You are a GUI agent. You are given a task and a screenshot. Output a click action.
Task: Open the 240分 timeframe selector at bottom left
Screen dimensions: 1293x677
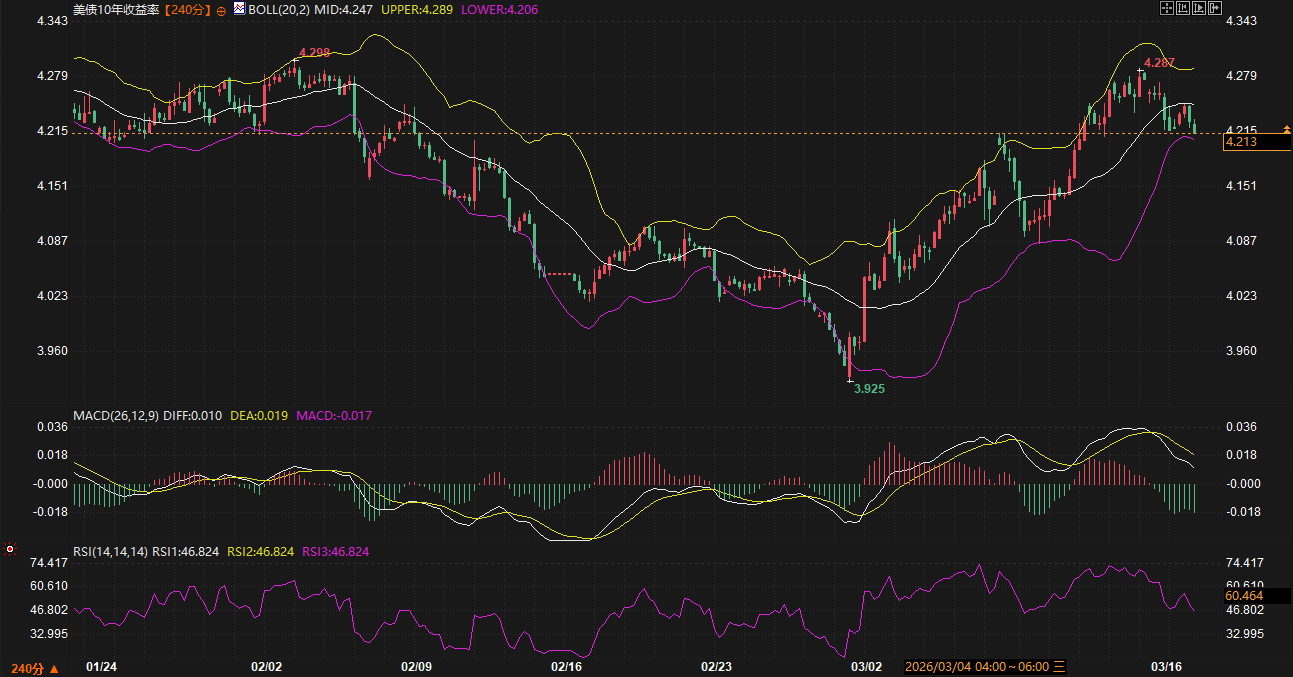coord(34,667)
